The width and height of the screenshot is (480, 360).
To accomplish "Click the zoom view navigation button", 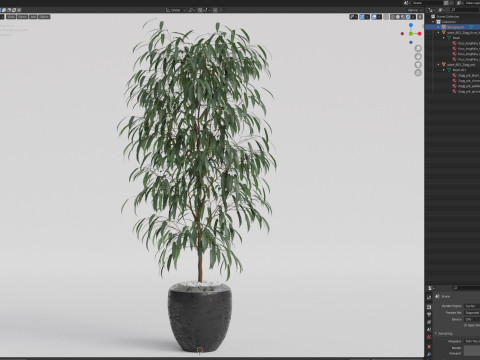I will point(418,48).
